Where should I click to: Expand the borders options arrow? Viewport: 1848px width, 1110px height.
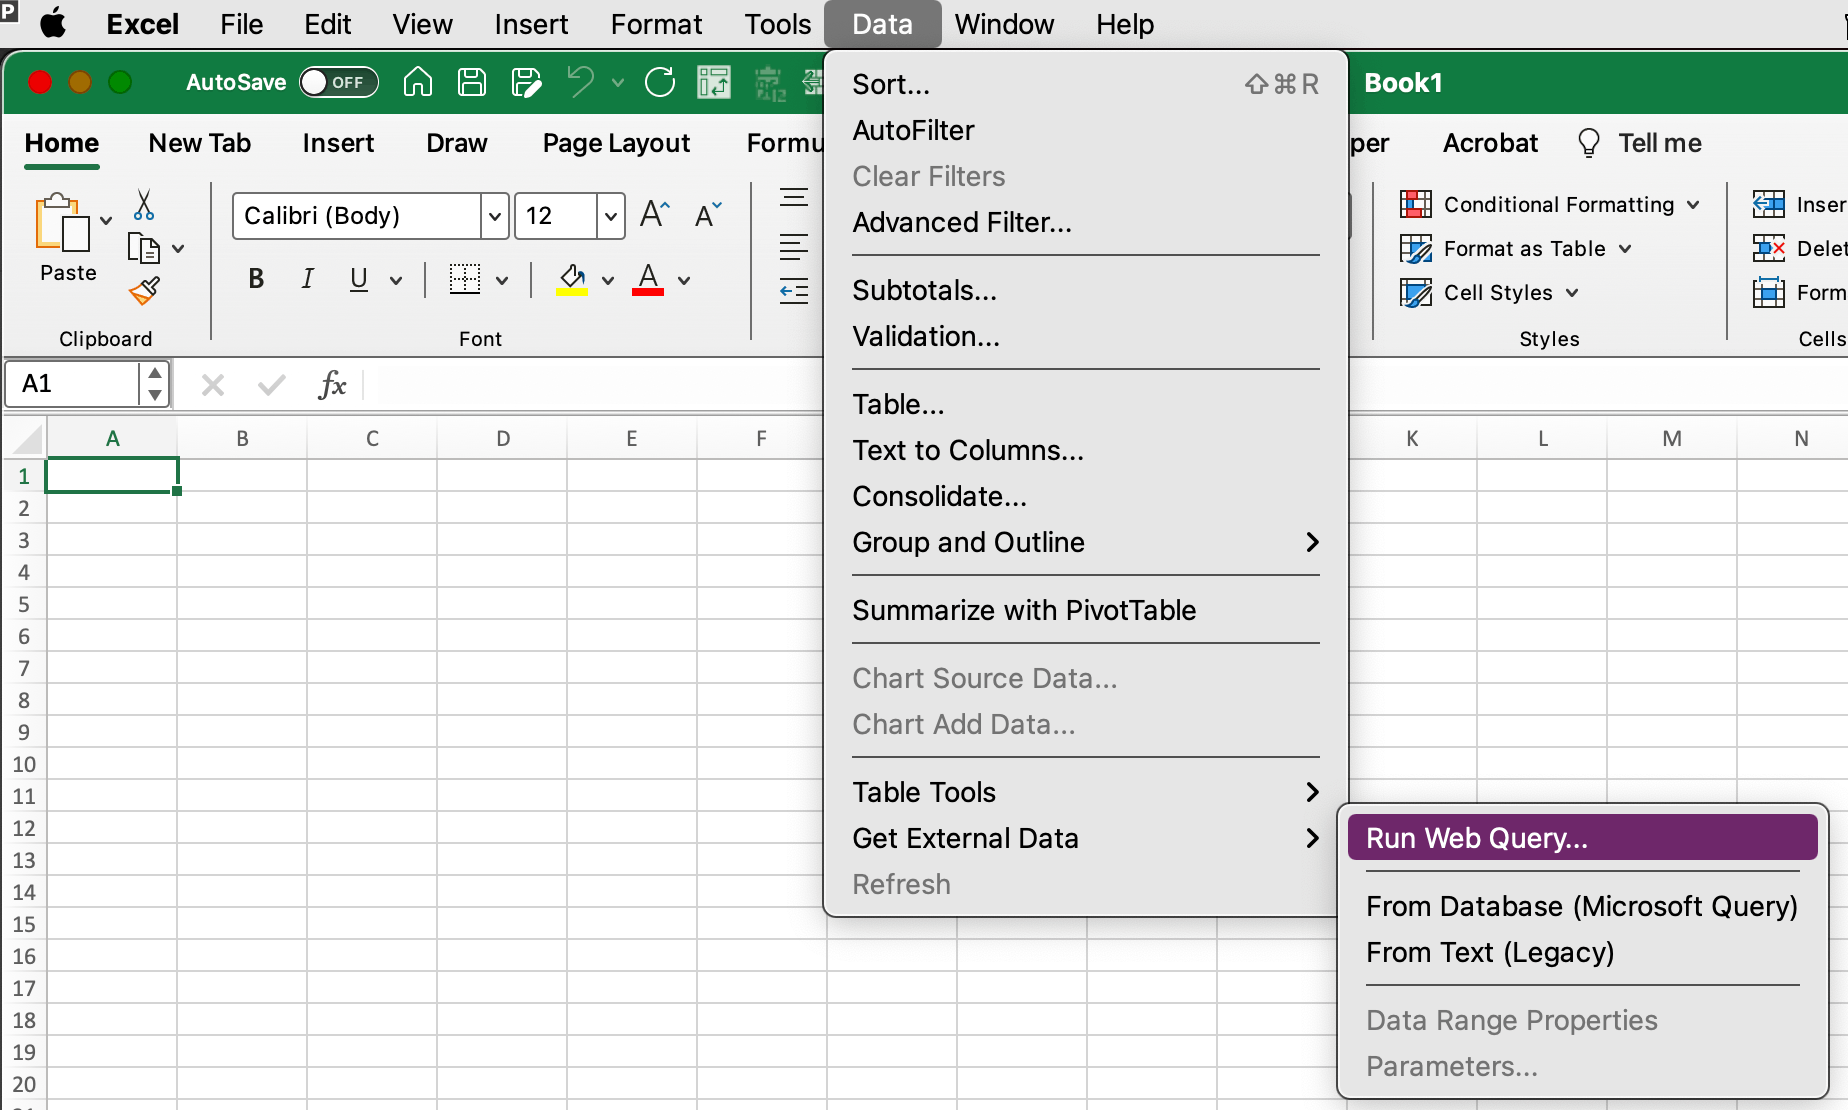coord(502,281)
